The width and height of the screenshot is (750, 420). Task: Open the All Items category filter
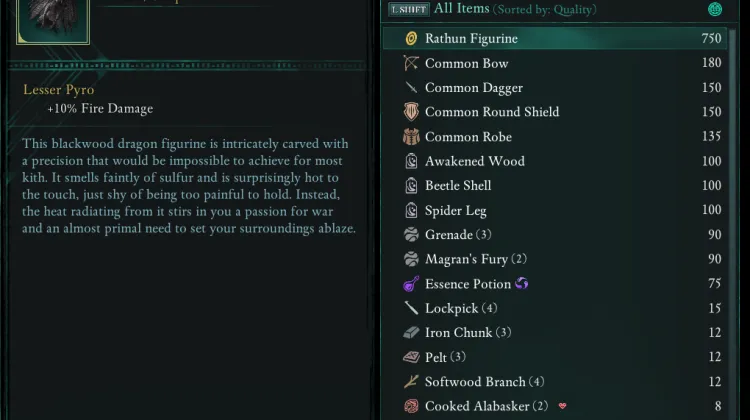461,9
